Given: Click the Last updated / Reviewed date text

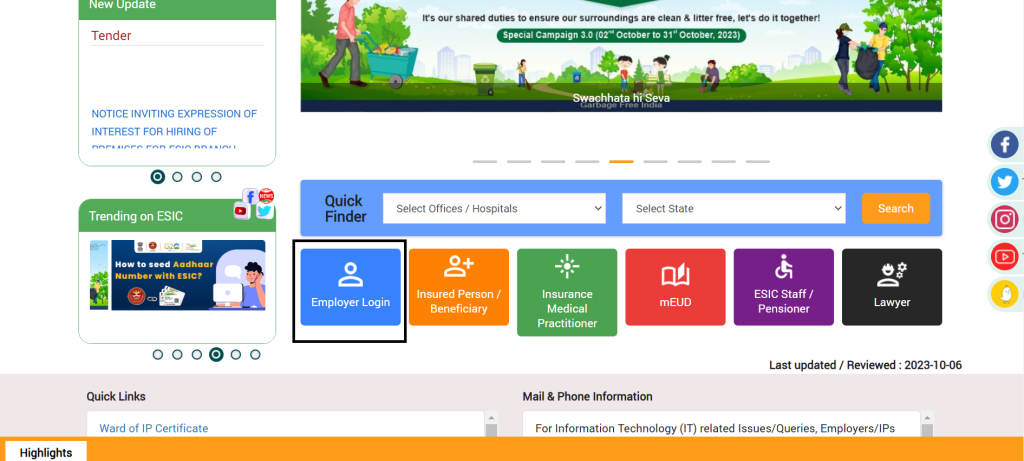Looking at the screenshot, I should (x=865, y=365).
